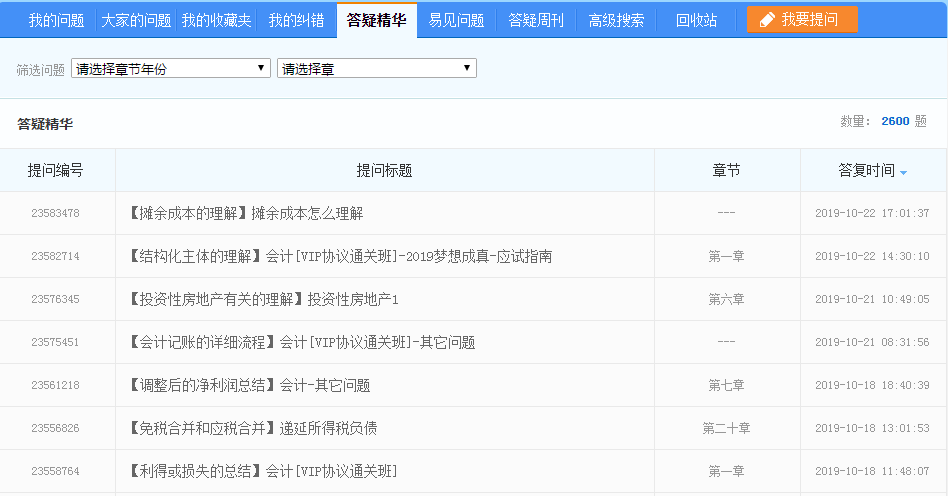Open the 回收站 tab
Image resolution: width=948 pixels, height=496 pixels.
[696, 21]
